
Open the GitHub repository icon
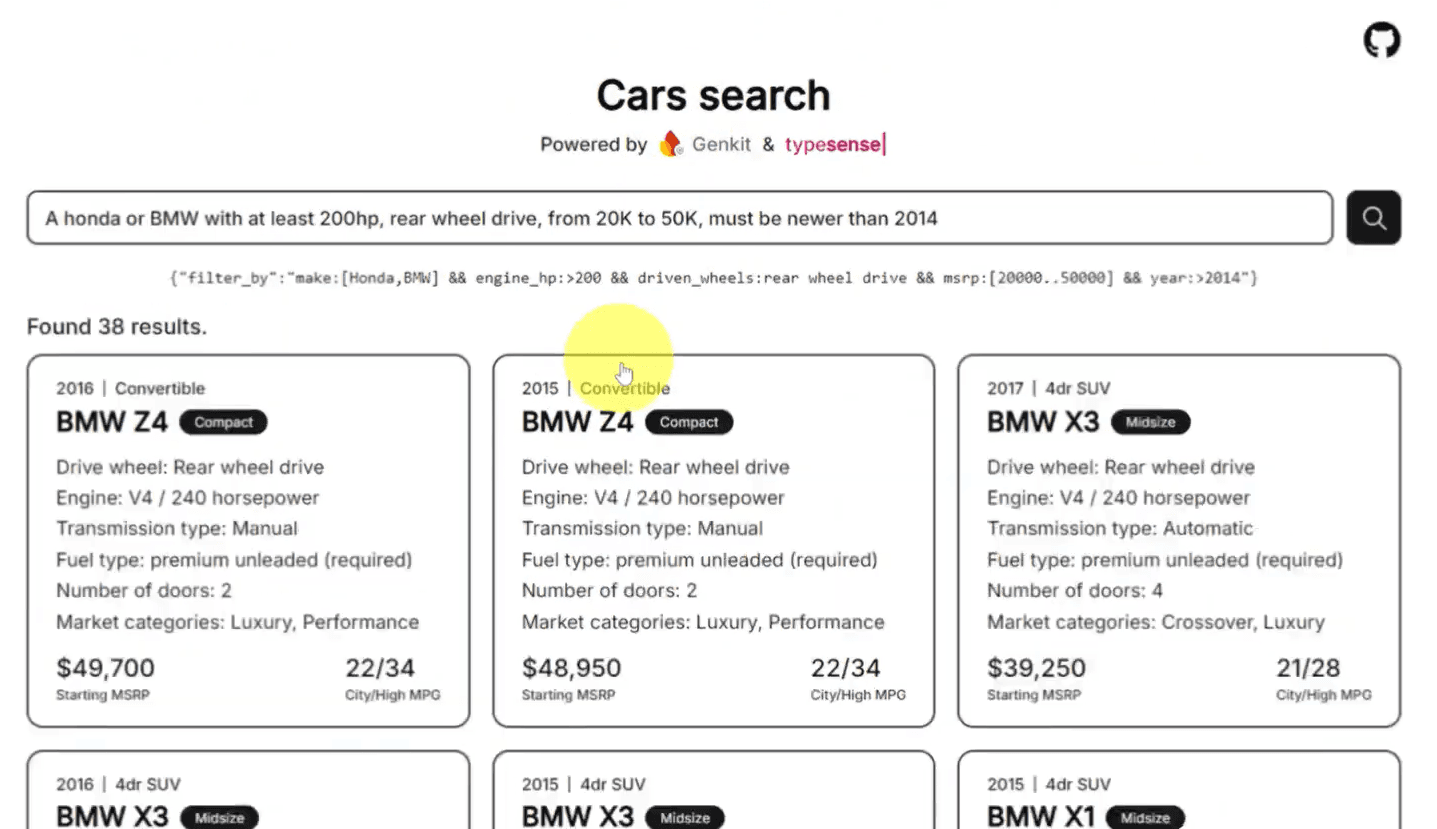click(1382, 40)
